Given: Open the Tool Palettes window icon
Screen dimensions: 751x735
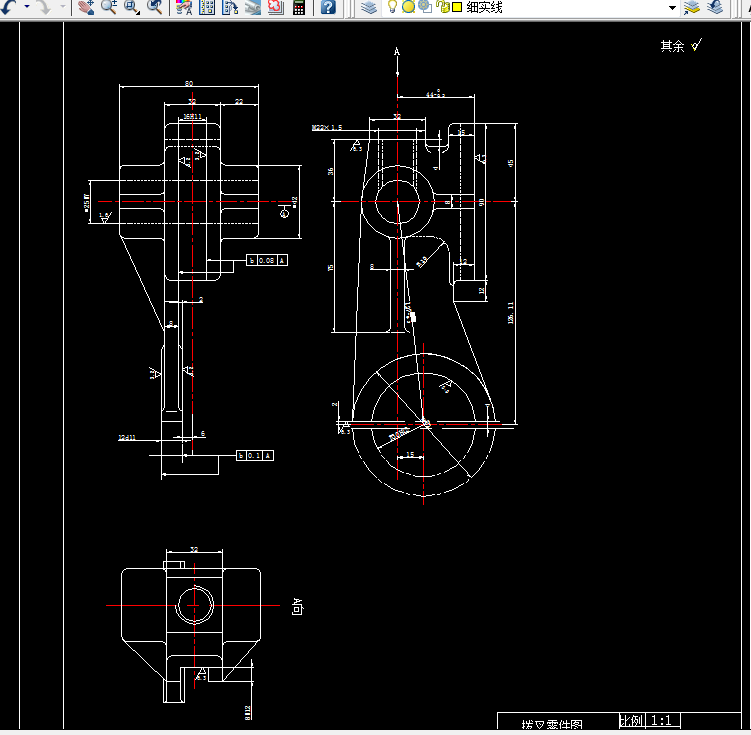Looking at the screenshot, I should point(230,7).
